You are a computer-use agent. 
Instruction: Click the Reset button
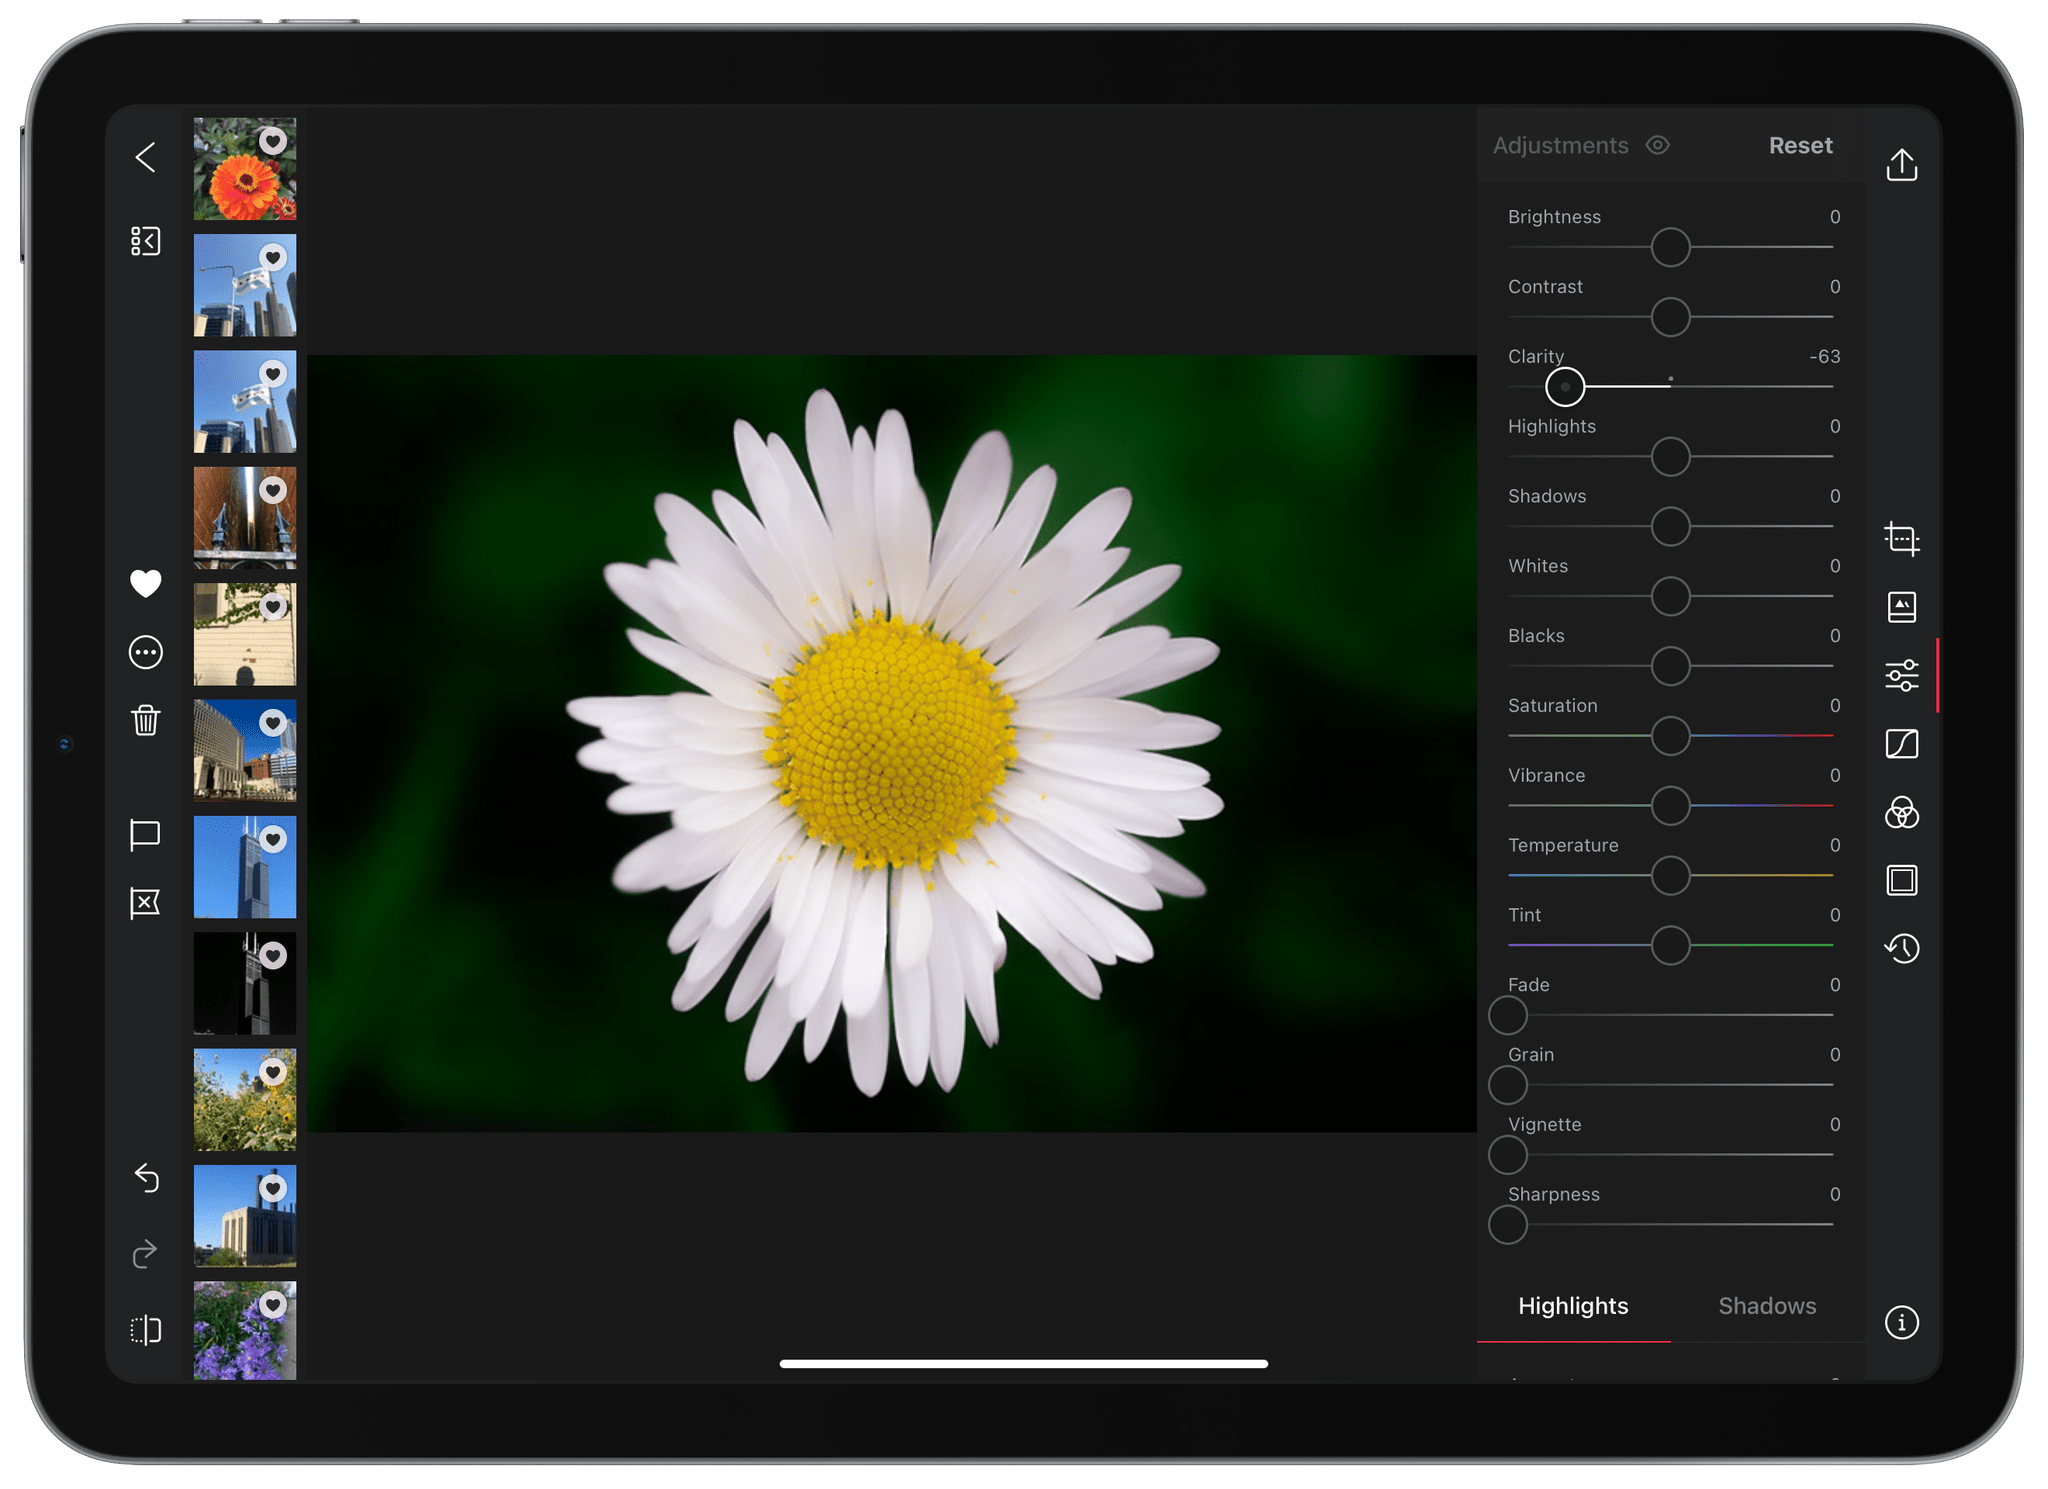[x=1800, y=145]
